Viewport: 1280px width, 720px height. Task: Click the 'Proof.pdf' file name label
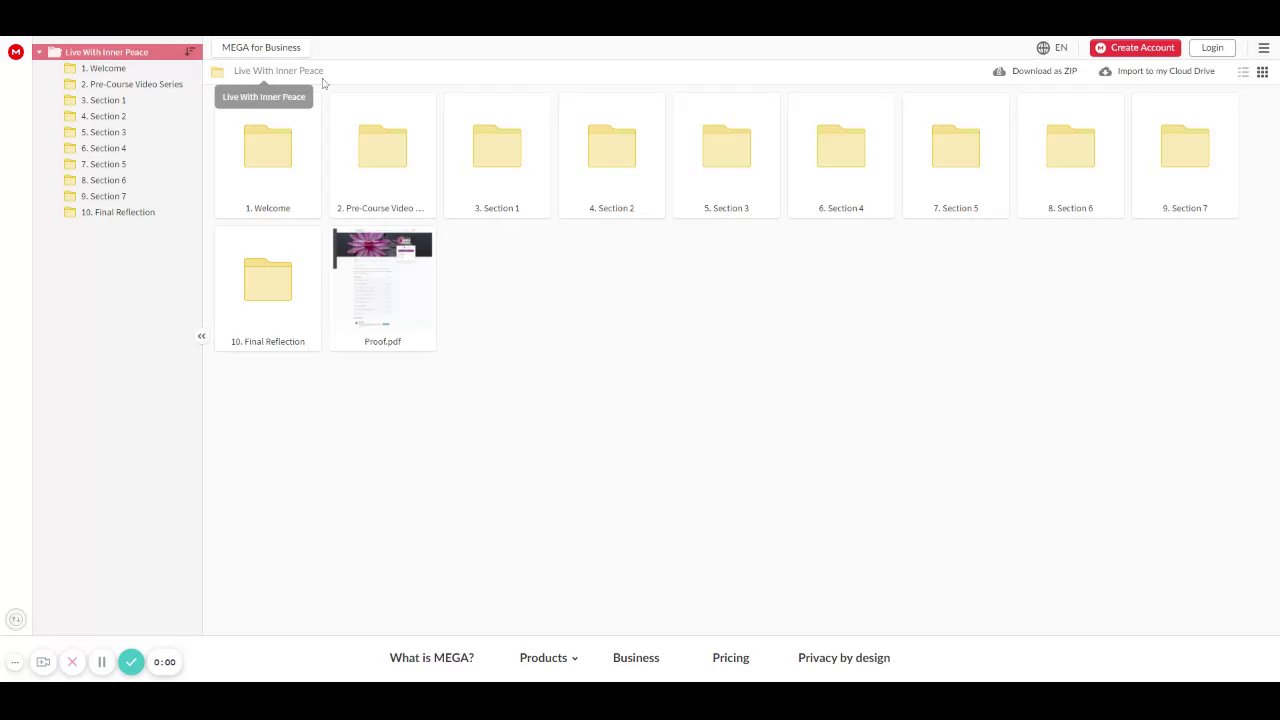click(383, 342)
